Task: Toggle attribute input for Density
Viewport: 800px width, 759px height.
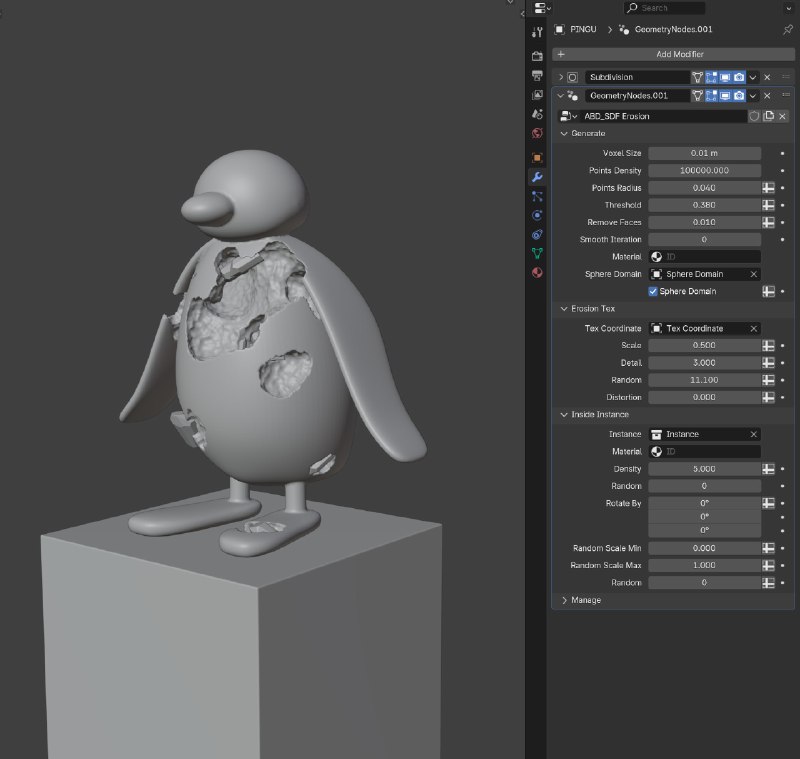Action: pyautogui.click(x=768, y=469)
